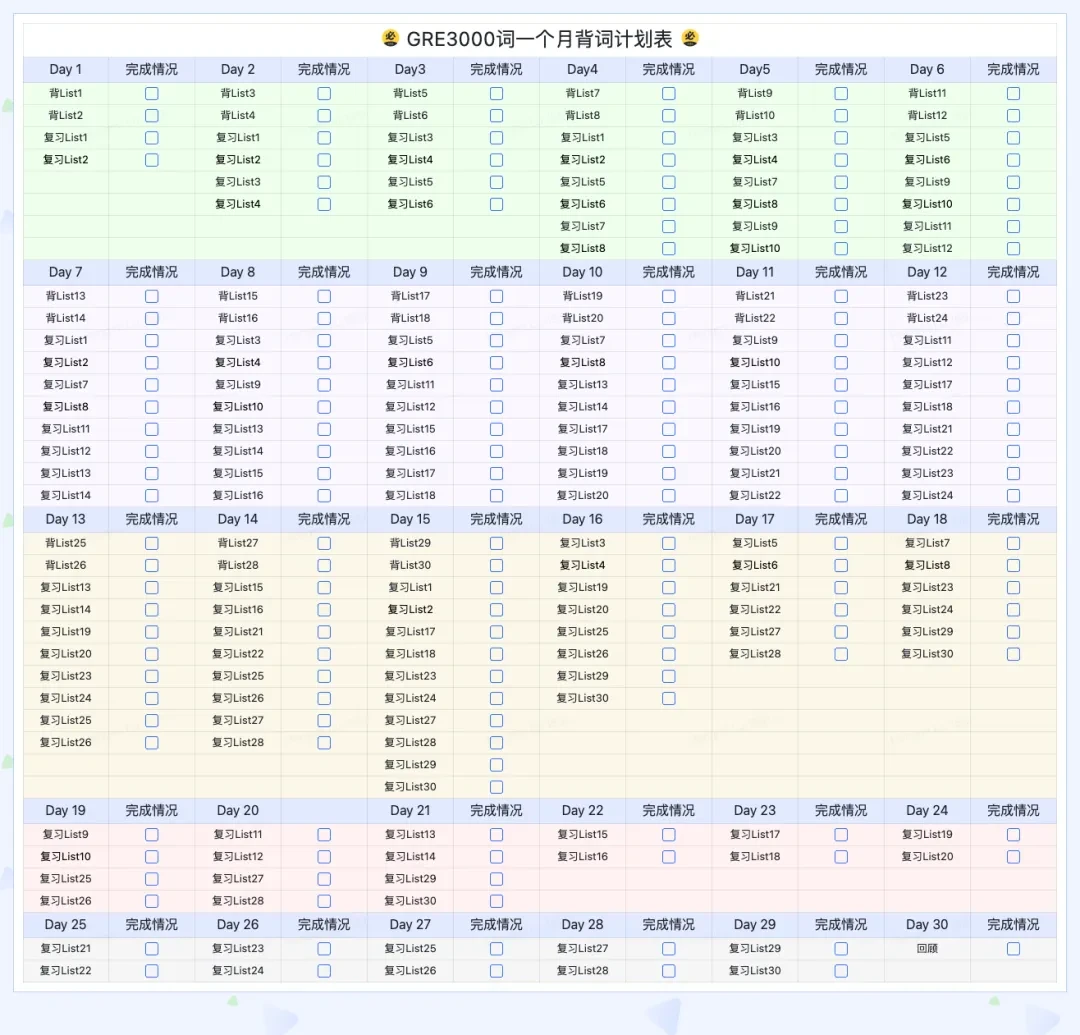Tick the 复习List26 checkbox in Day 13
The image size is (1080, 1035).
tap(152, 743)
